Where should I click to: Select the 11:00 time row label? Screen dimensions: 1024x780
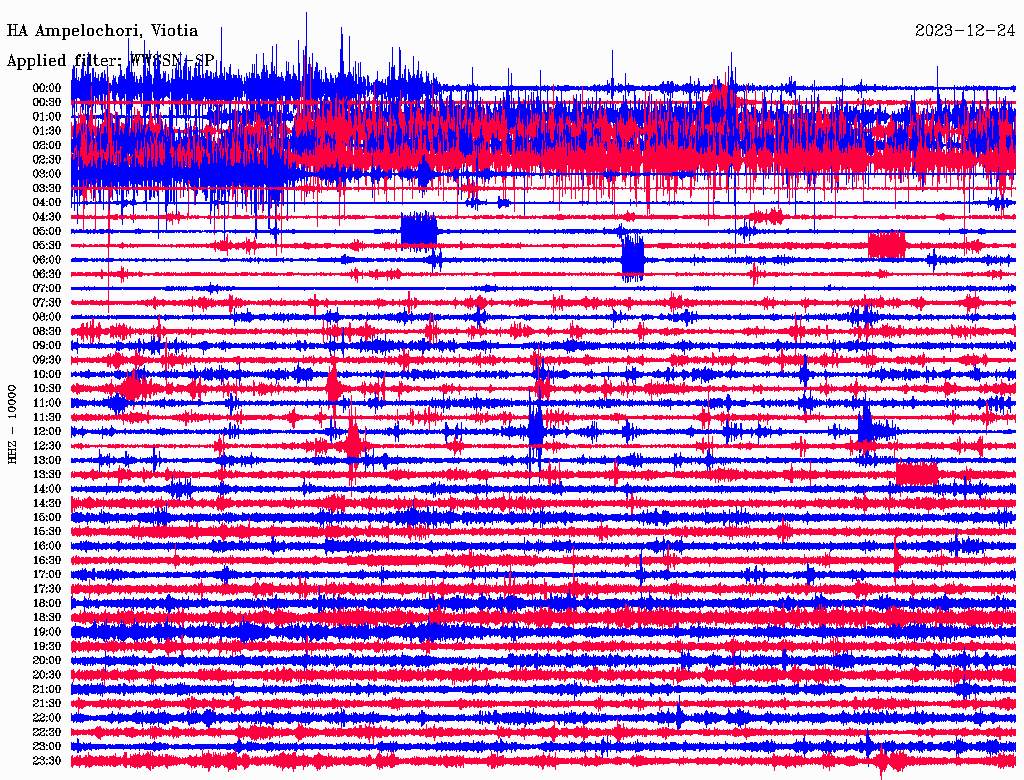47,403
